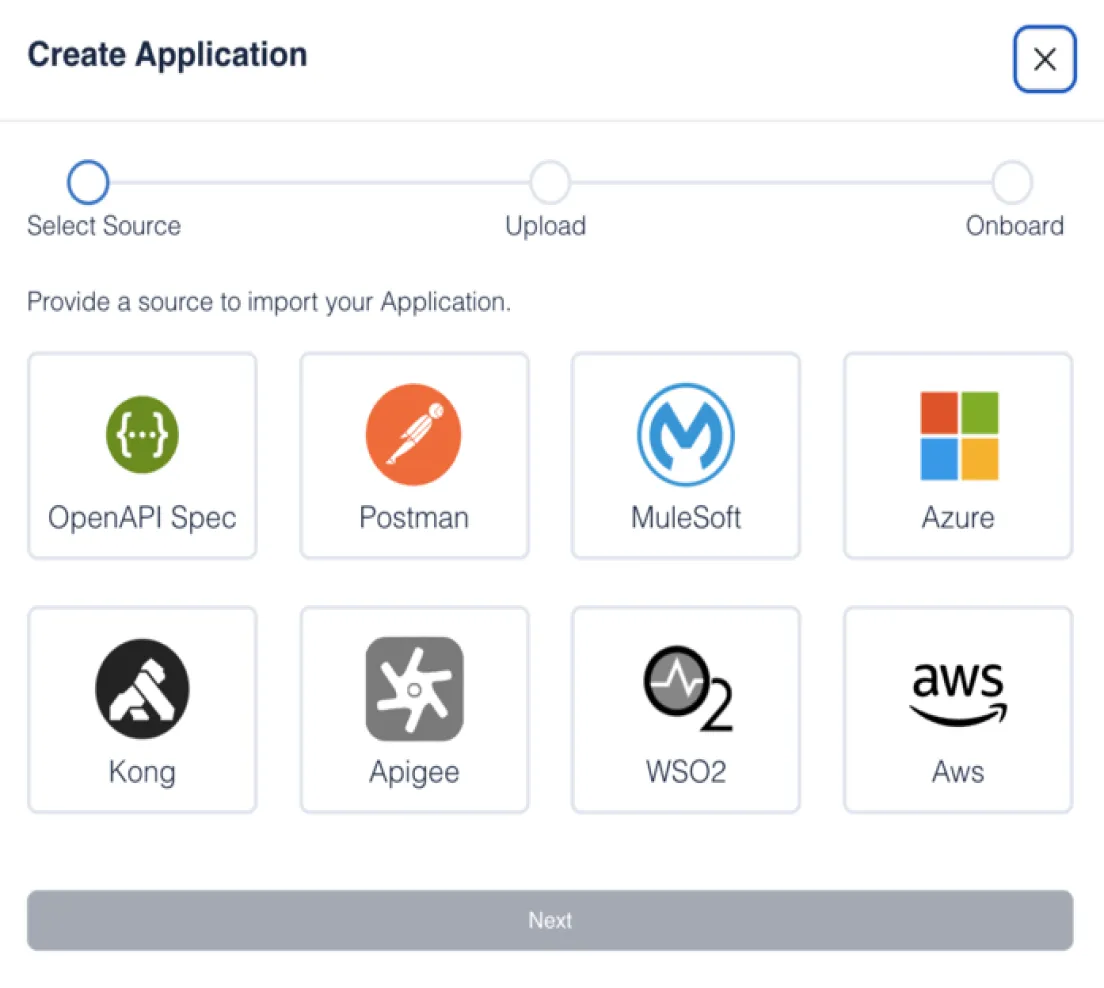This screenshot has height=988, width=1104.
Task: Click the Select Source step label
Action: [104, 226]
